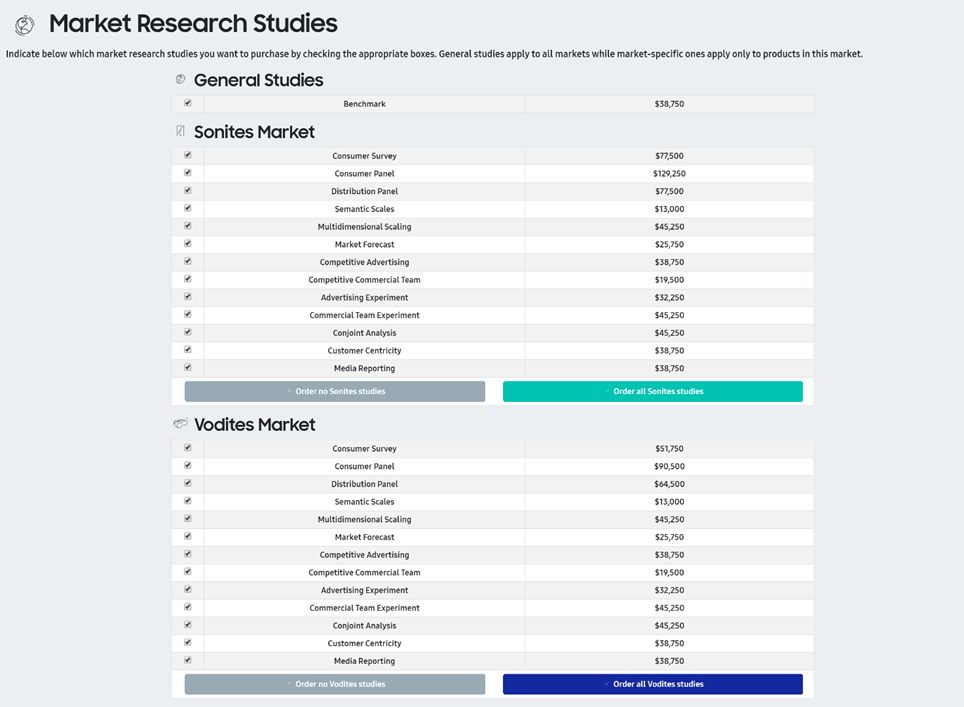Uncheck Sonites Consumer Survey checkbox
Screen dimensions: 964x707
click(x=188, y=156)
